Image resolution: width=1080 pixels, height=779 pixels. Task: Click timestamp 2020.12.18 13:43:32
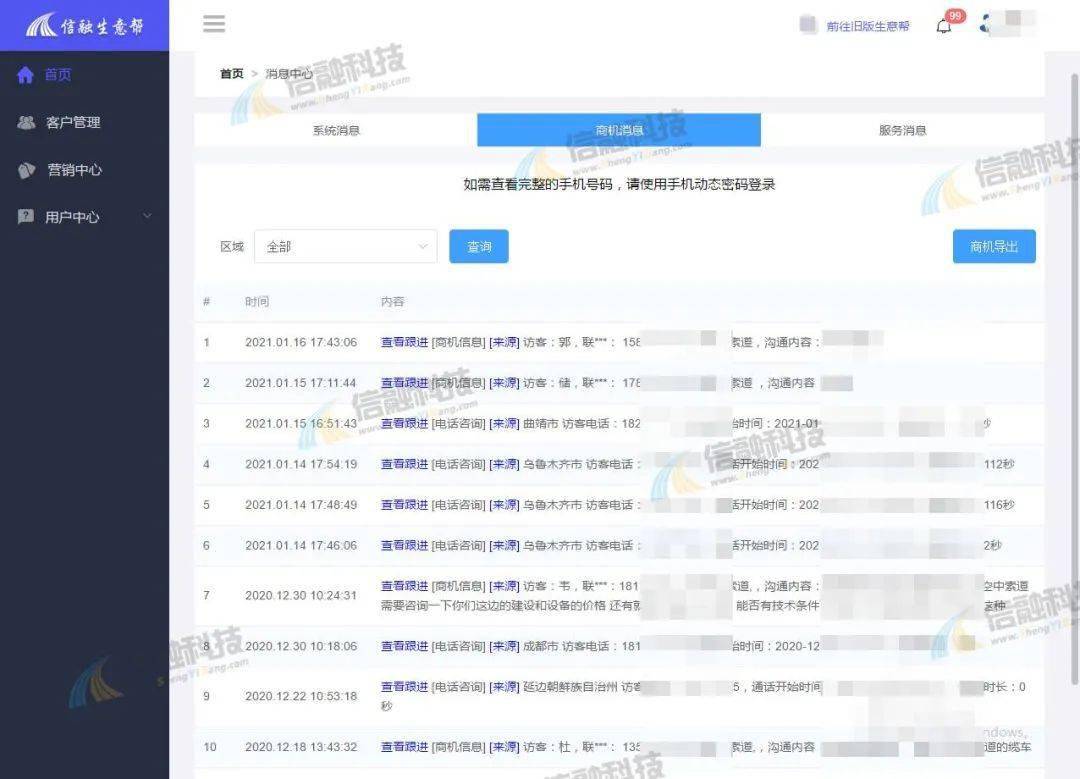(301, 747)
